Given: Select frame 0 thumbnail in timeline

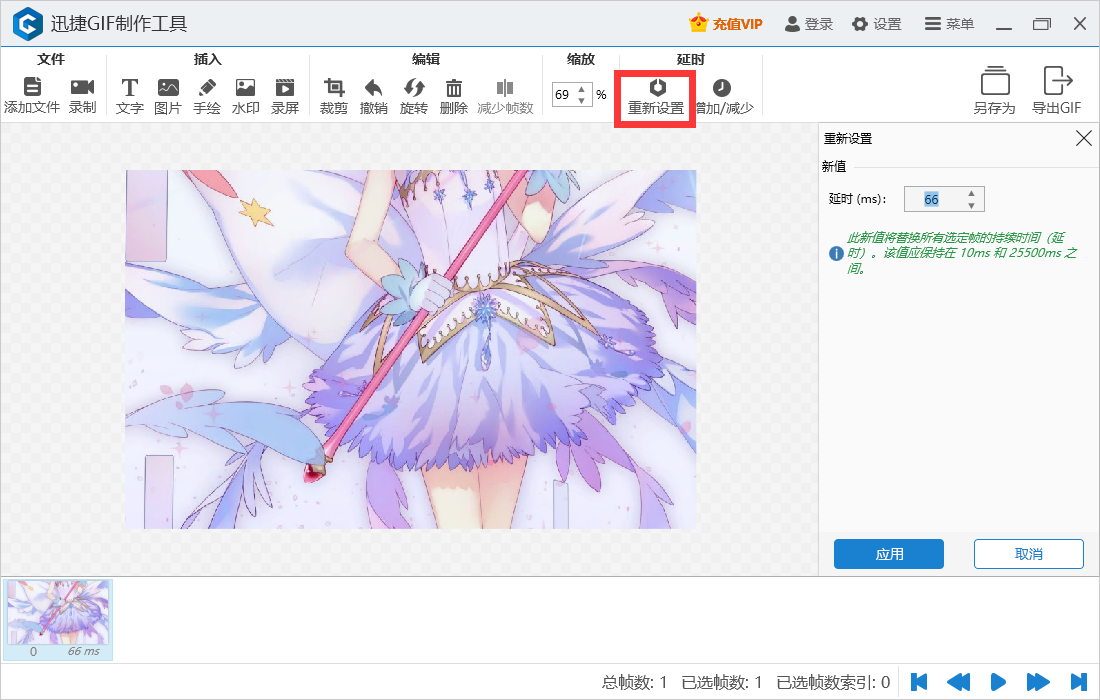Looking at the screenshot, I should coord(58,619).
